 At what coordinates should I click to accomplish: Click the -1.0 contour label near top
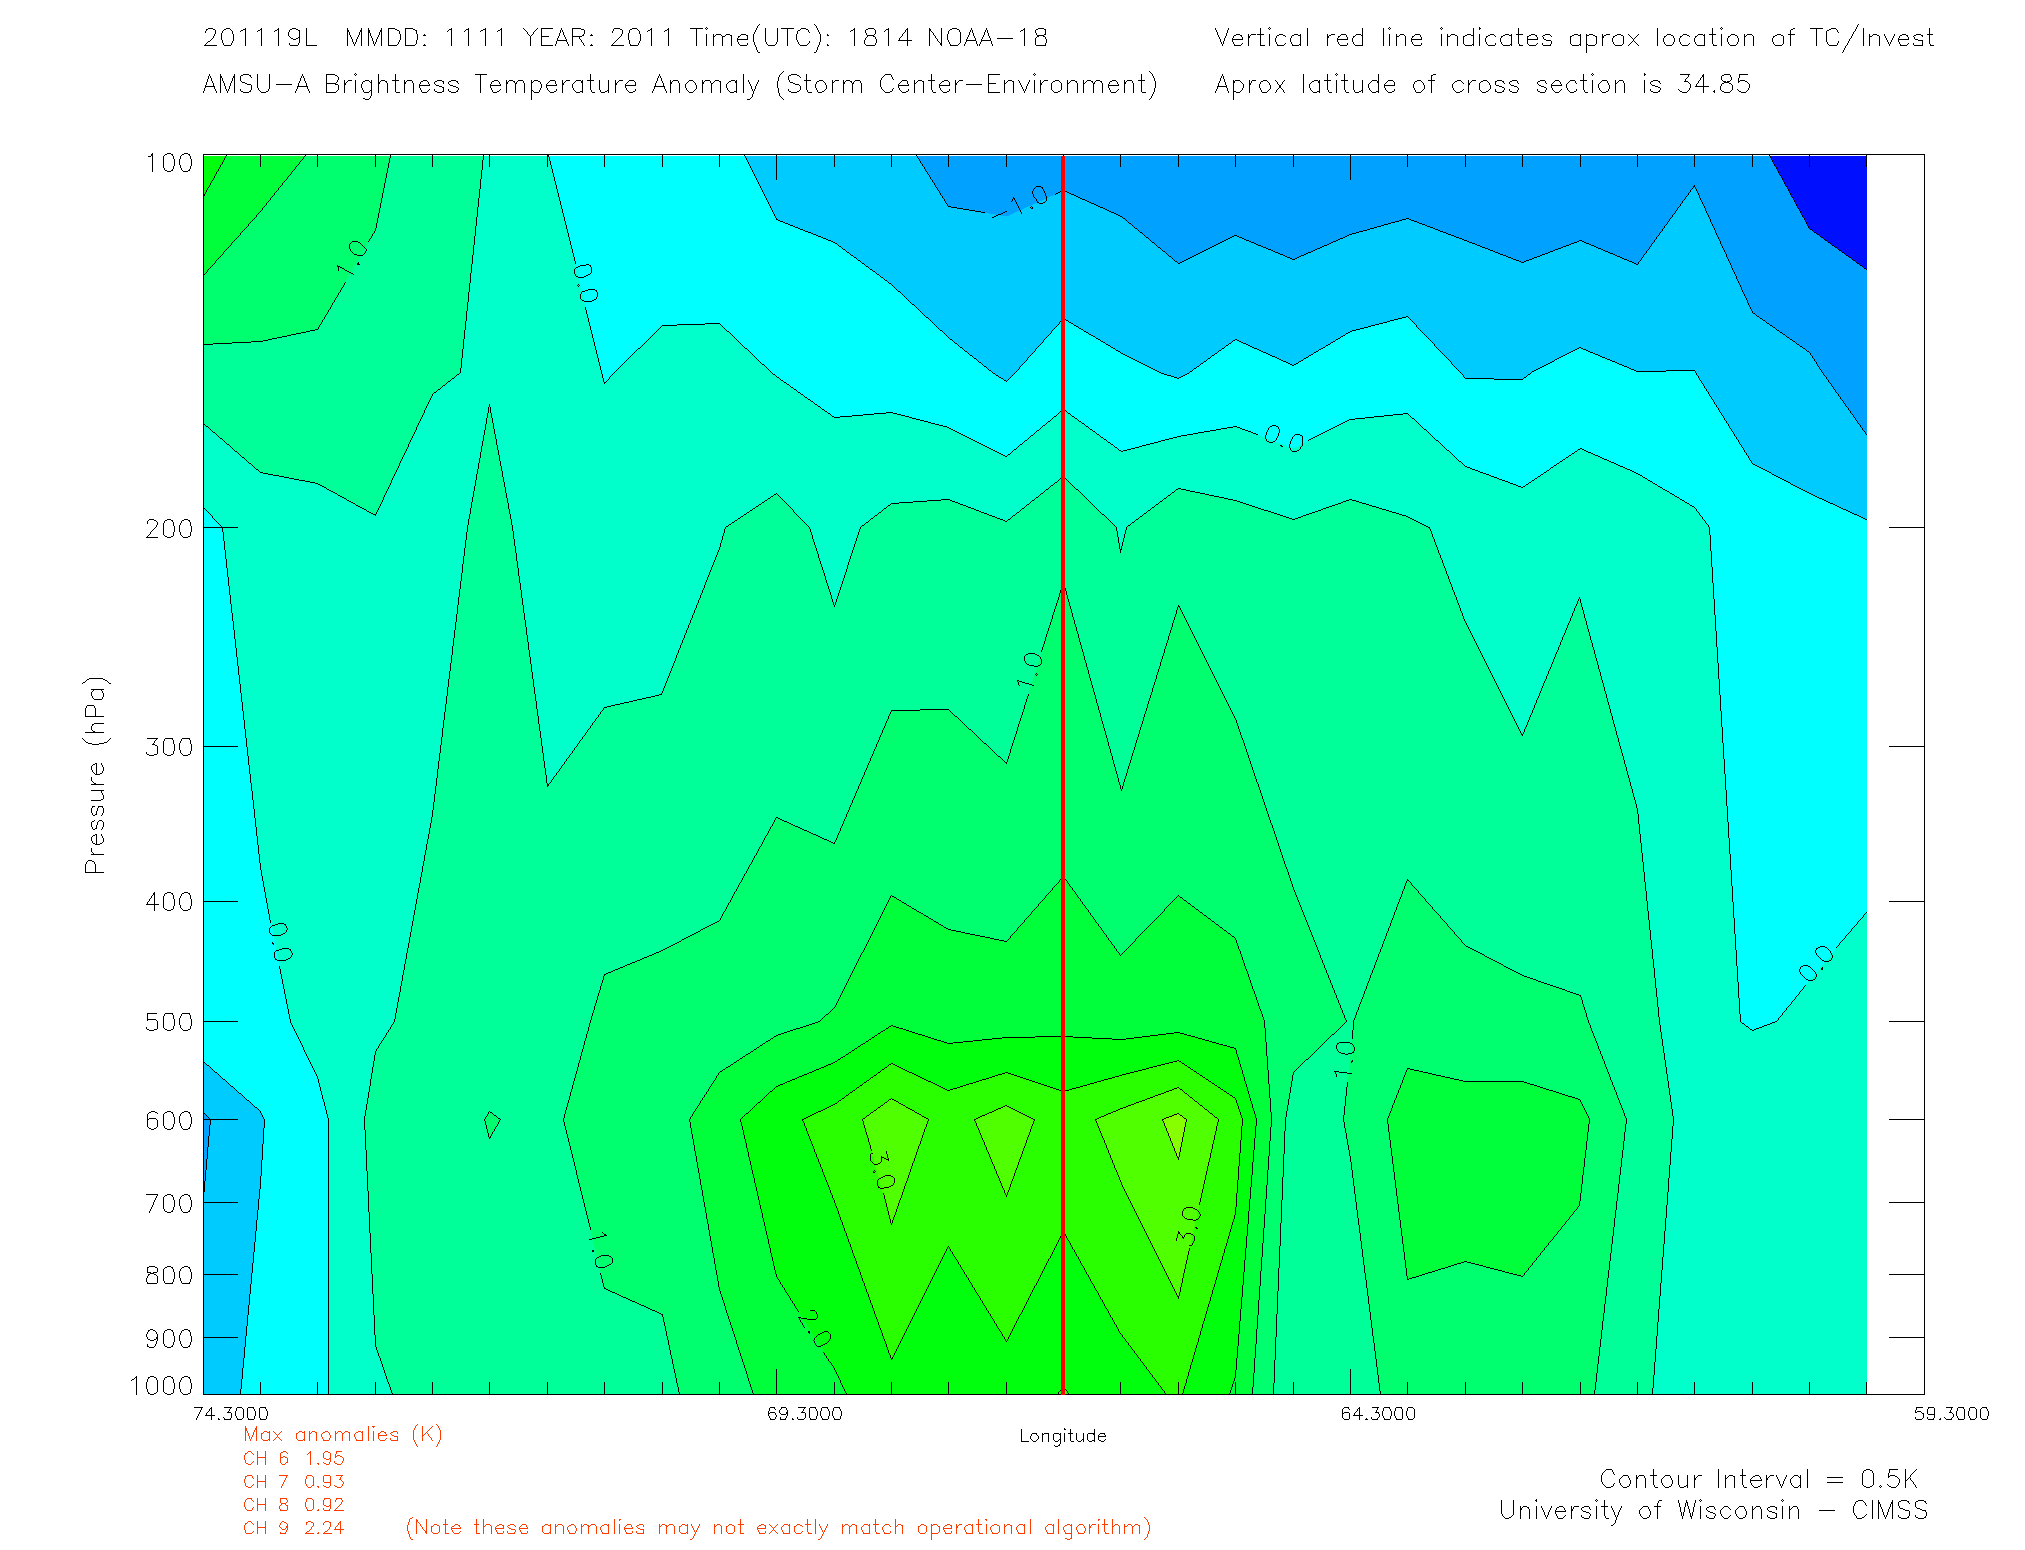point(1022,200)
